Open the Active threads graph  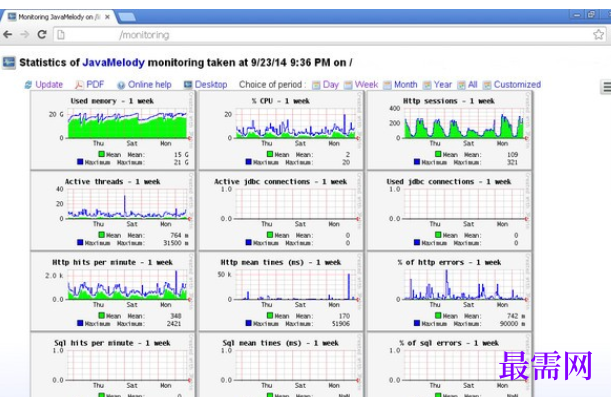click(113, 211)
